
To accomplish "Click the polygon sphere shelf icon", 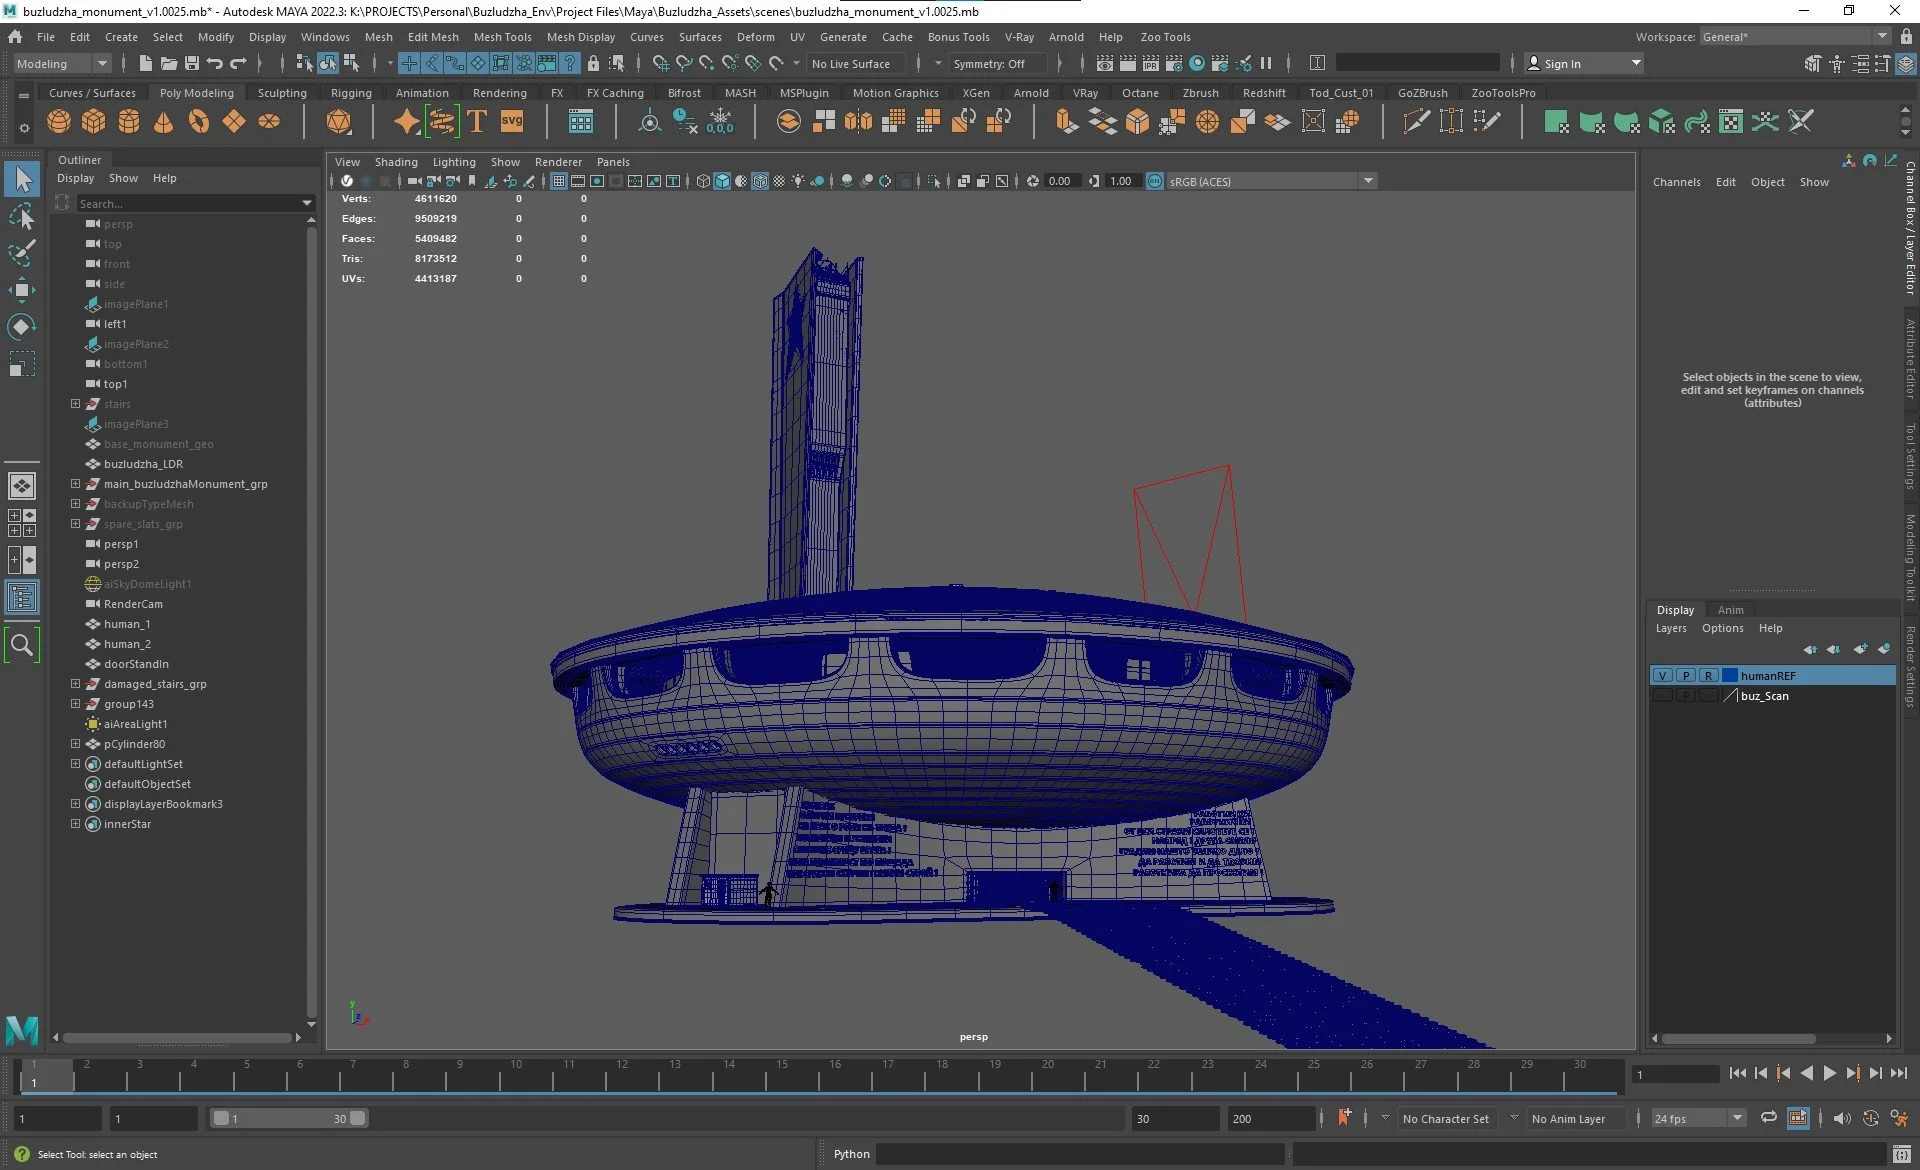I will 59,122.
